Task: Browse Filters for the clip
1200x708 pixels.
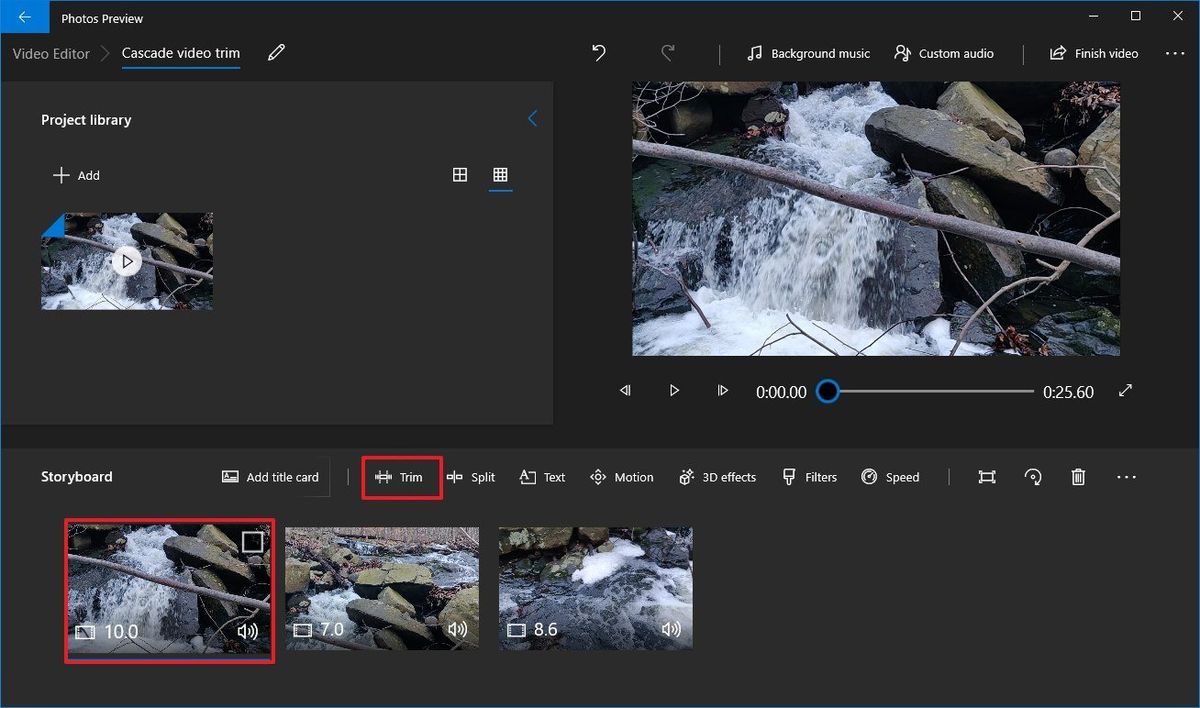Action: [809, 477]
